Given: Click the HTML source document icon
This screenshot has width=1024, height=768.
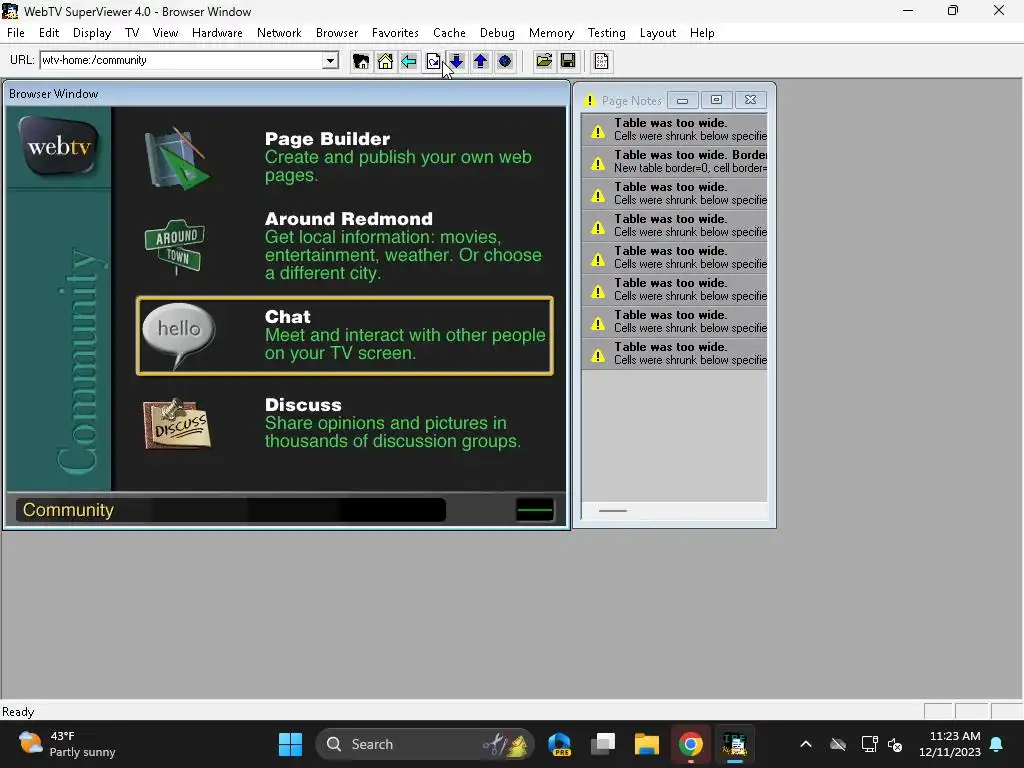Looking at the screenshot, I should point(601,61).
